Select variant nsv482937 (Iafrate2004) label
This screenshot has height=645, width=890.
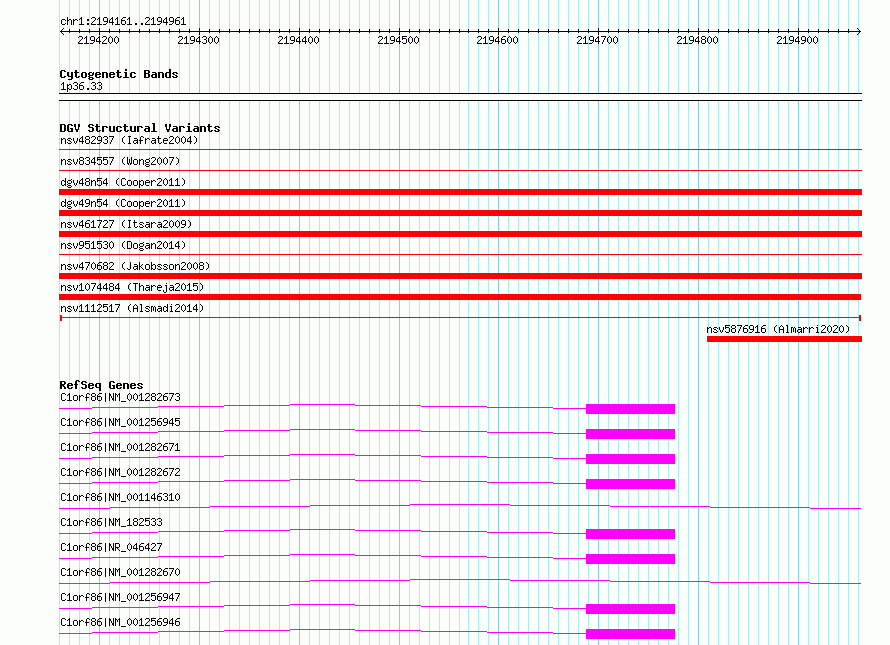[x=129, y=140]
